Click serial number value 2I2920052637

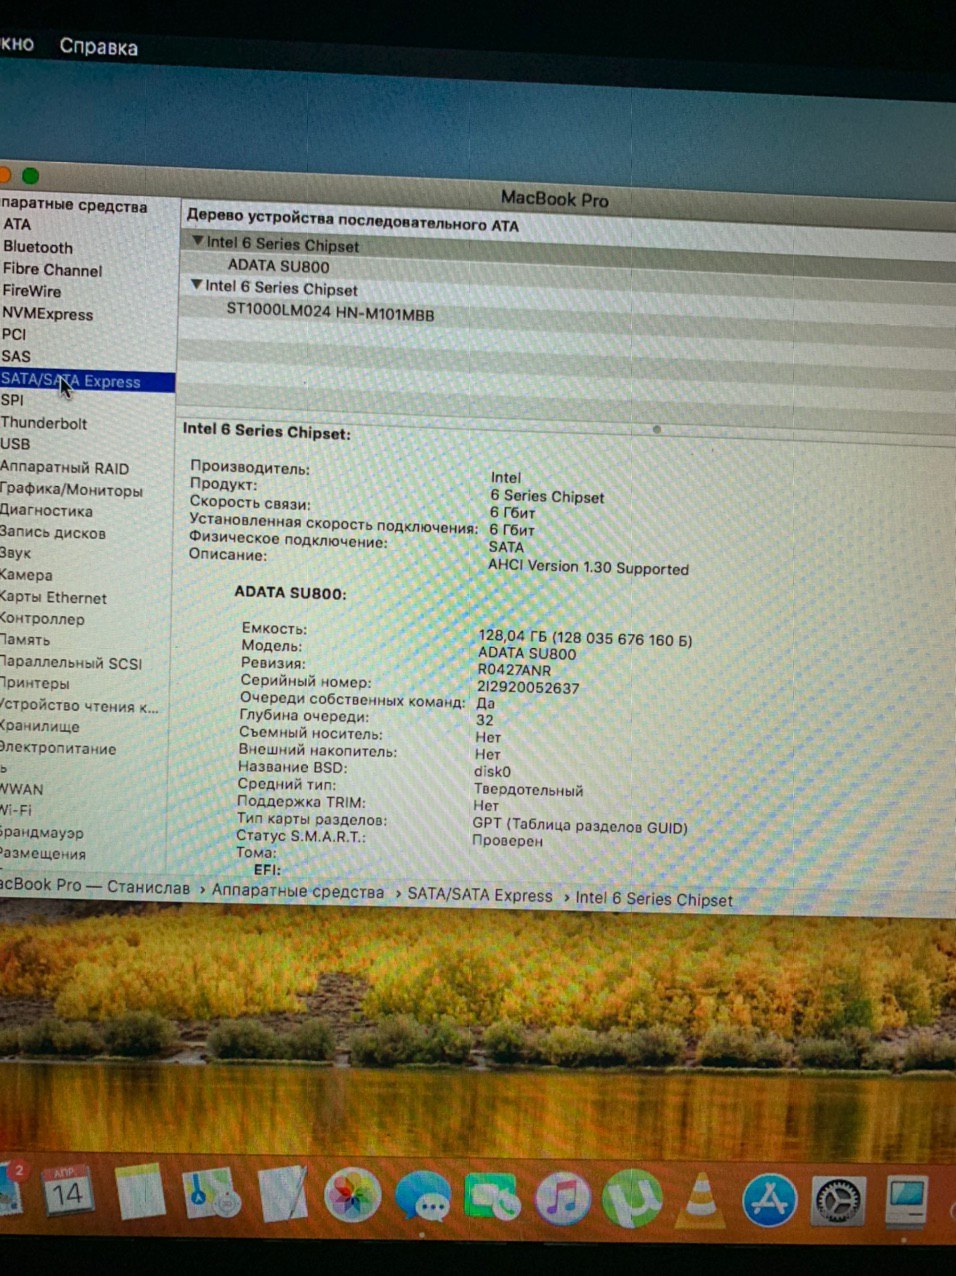(528, 687)
